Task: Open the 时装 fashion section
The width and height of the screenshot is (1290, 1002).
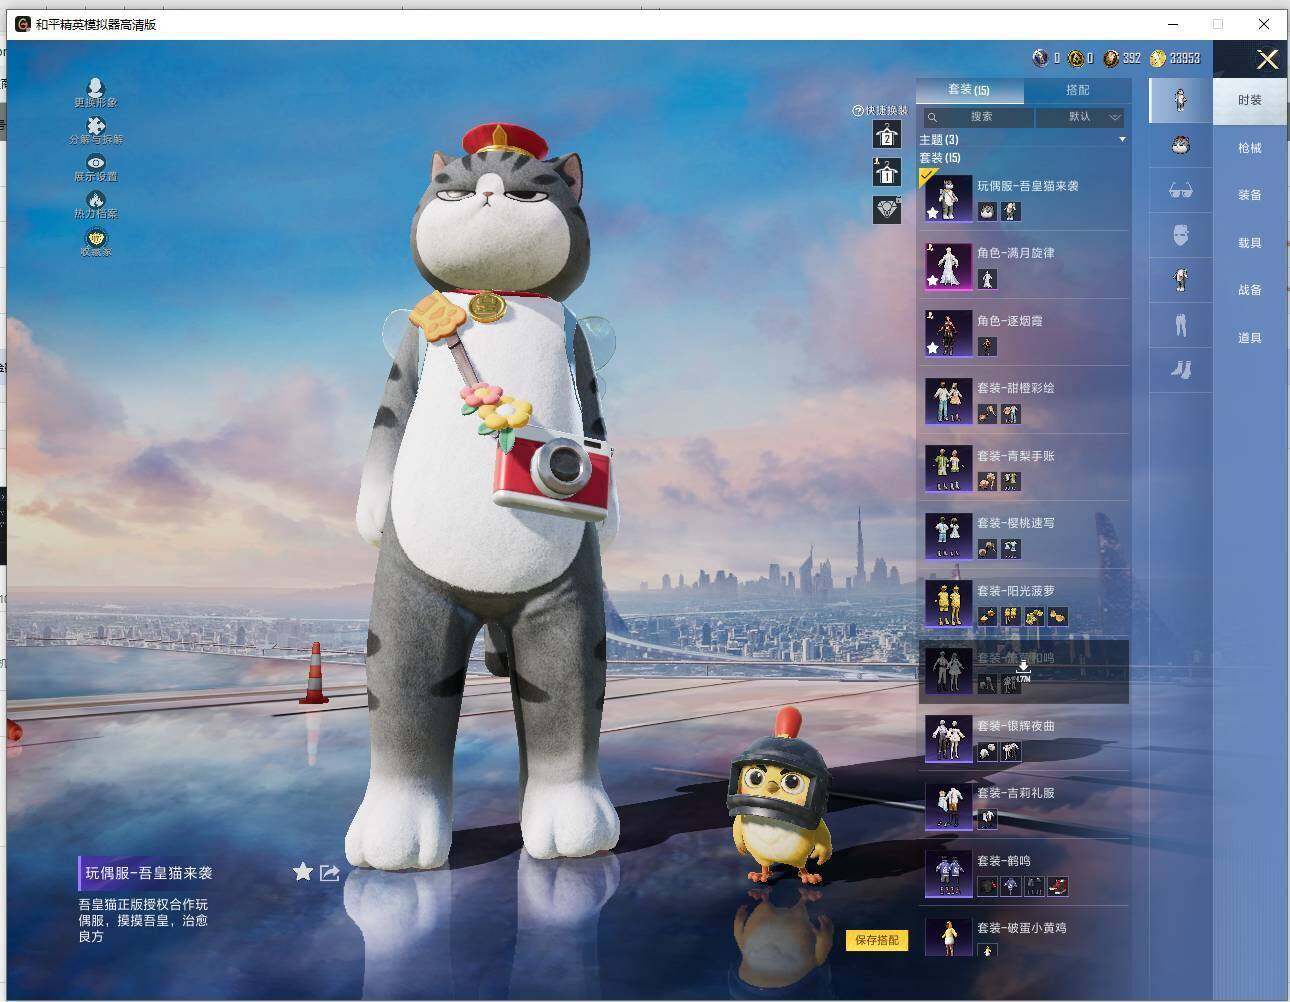Action: pos(1250,100)
